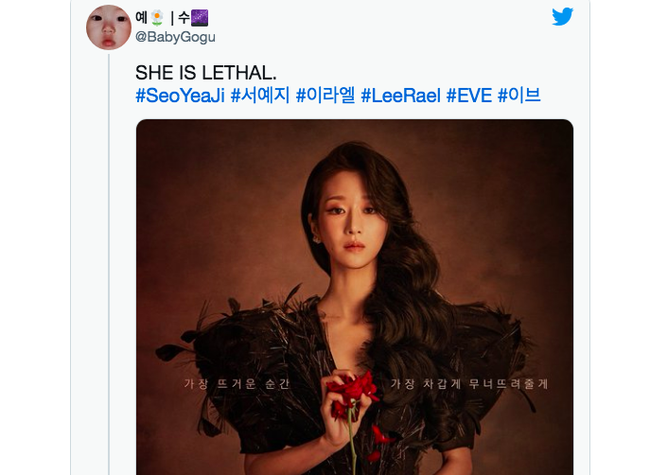Select the #EVE hashtag

[469, 95]
